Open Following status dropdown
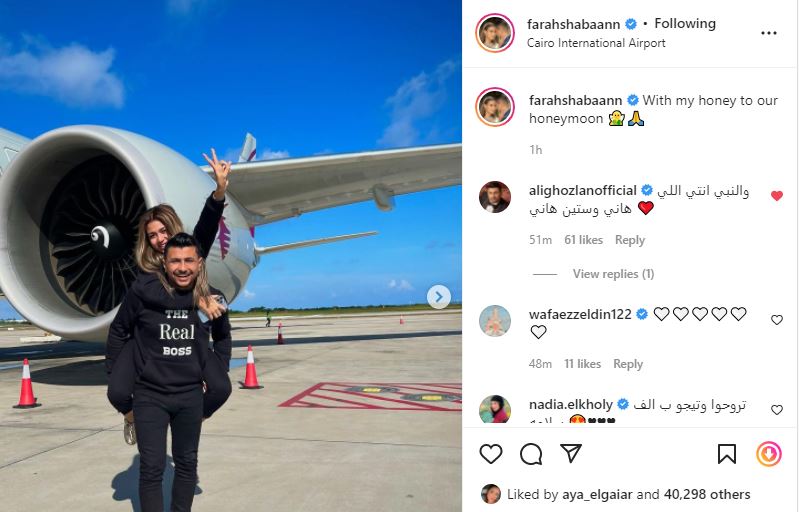Viewport: 799px width, 512px height. (685, 23)
